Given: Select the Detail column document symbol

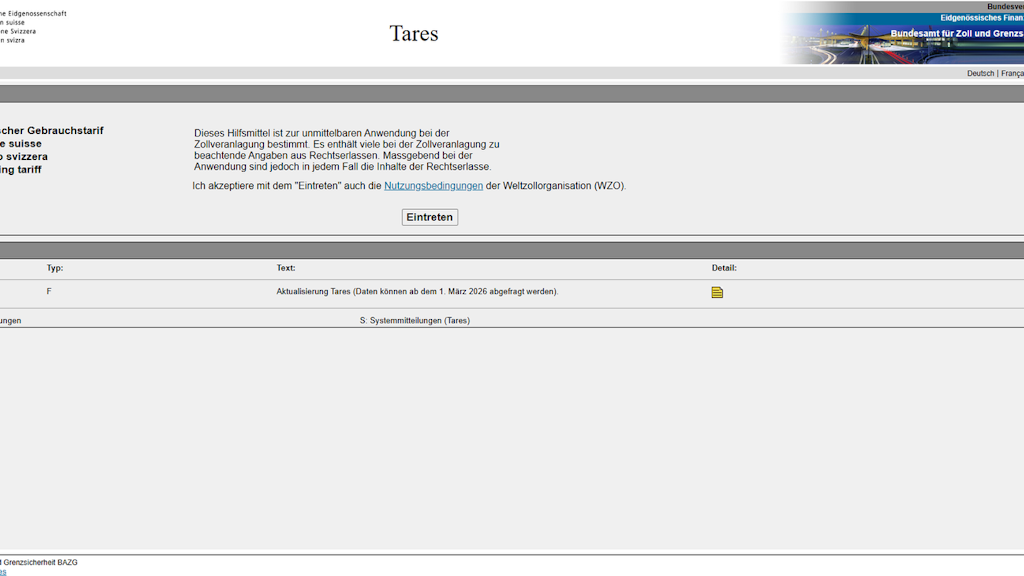Looking at the screenshot, I should tap(717, 292).
